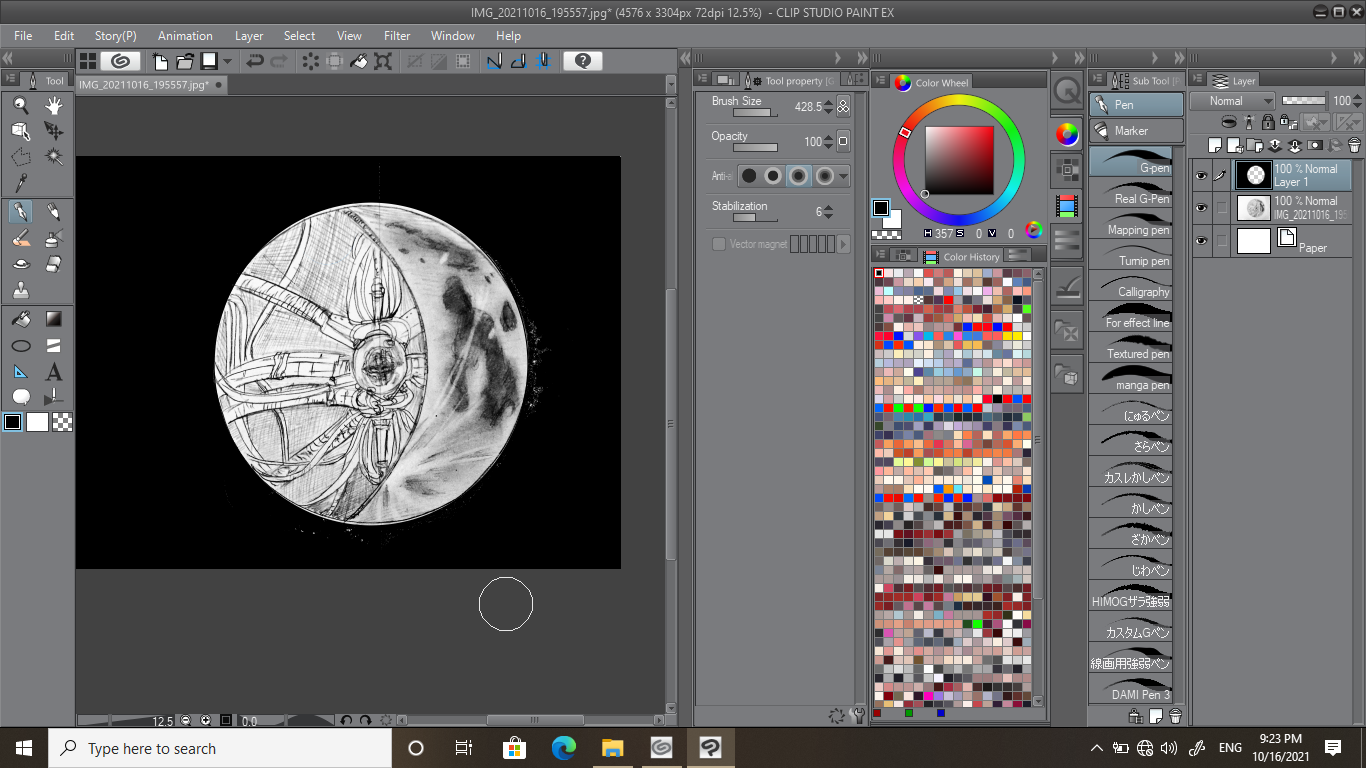Click the Undo arrow icon

(255, 61)
